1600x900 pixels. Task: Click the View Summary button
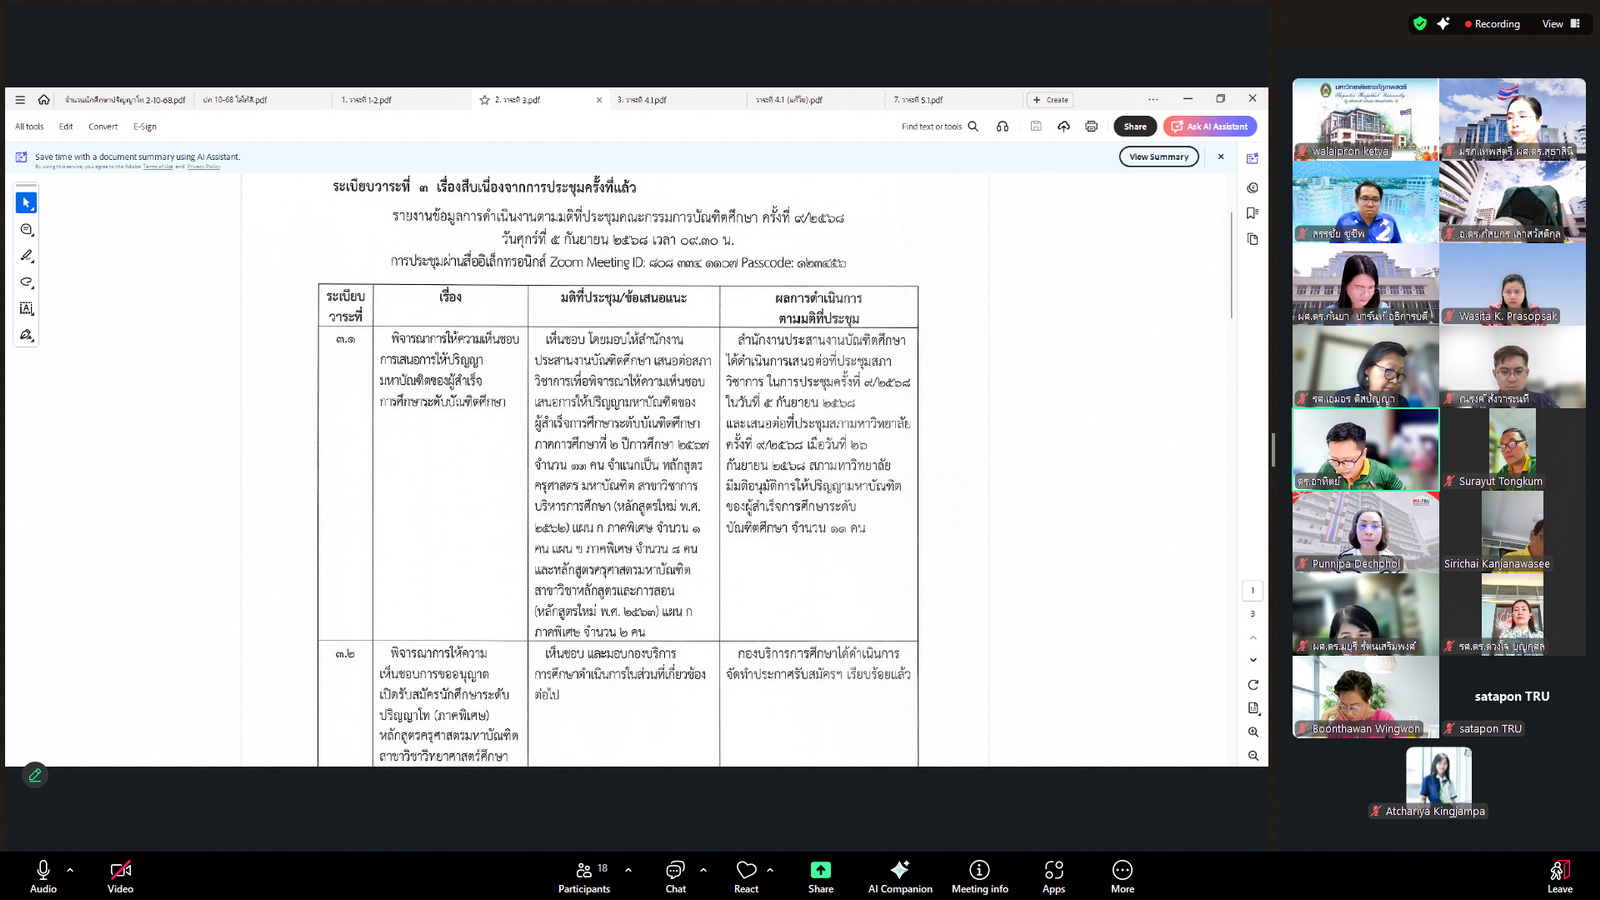[x=1158, y=157]
